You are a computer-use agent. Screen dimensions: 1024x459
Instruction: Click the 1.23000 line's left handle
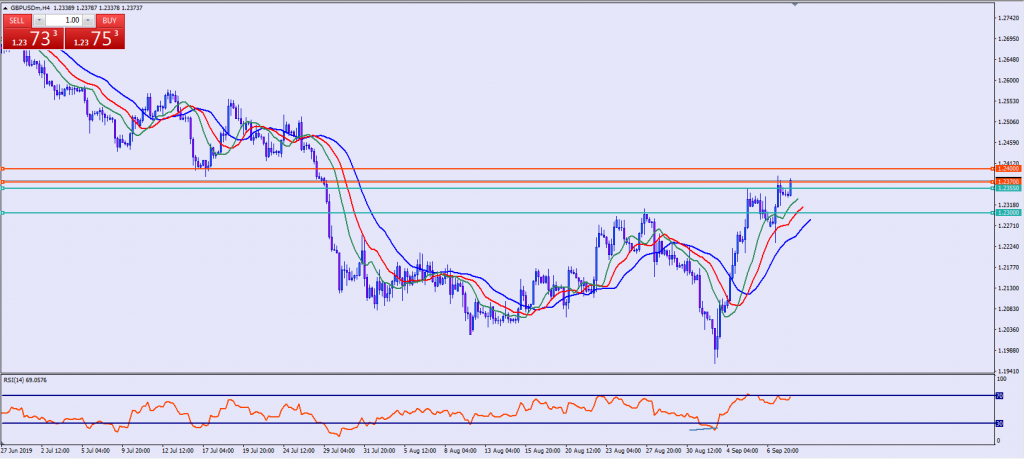pyautogui.click(x=3, y=212)
